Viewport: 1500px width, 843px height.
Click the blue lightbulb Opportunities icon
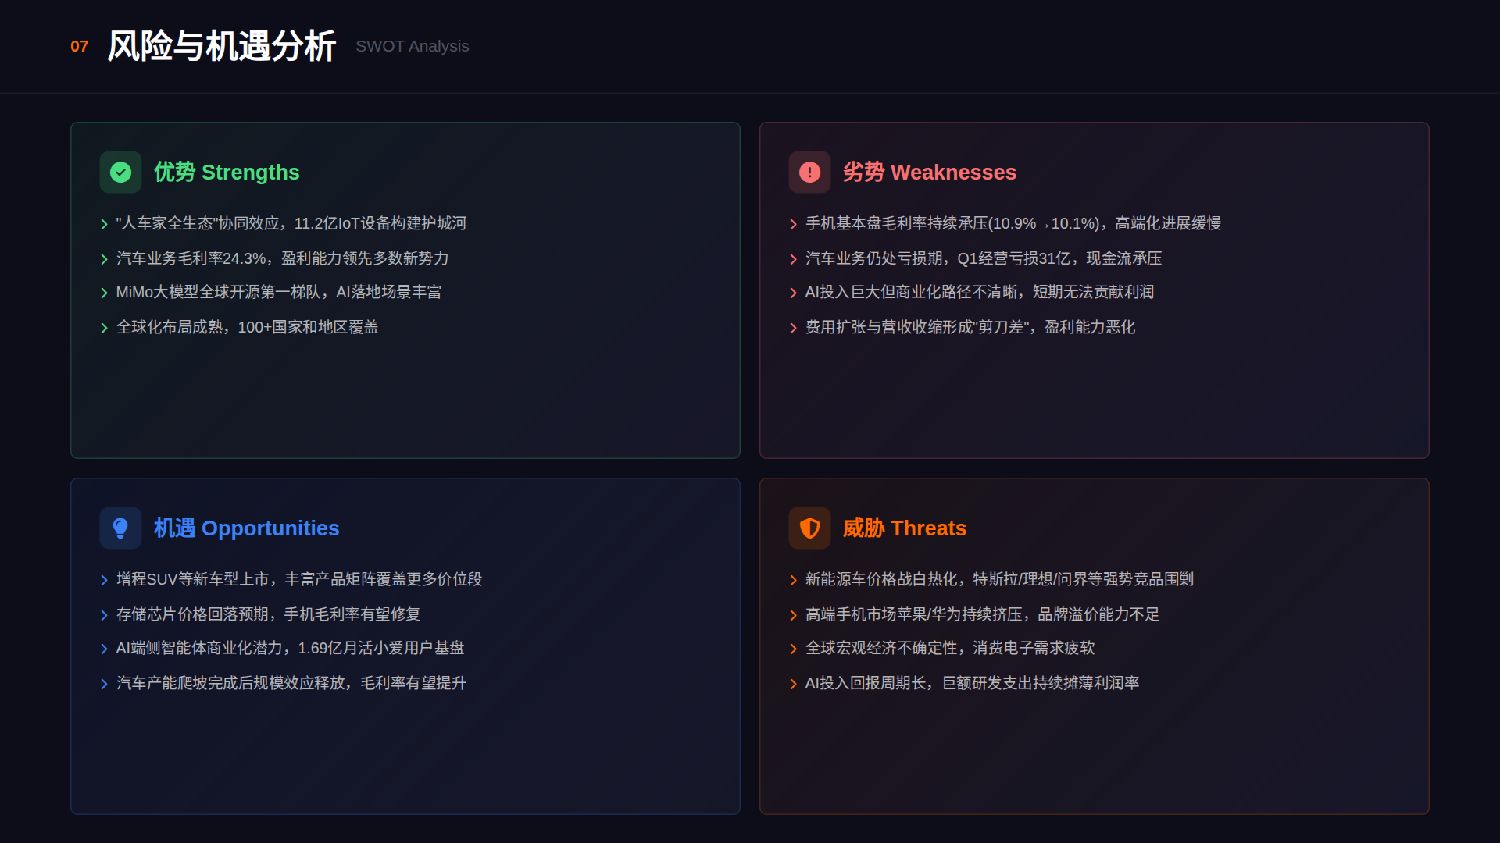coord(120,528)
